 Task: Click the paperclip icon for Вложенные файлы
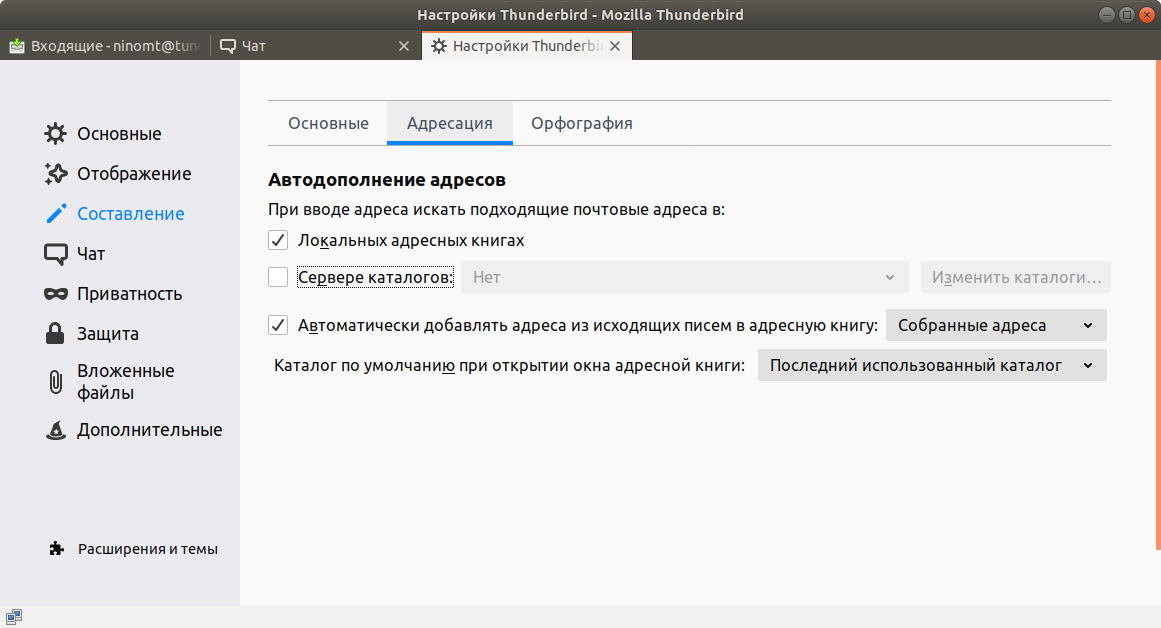tap(56, 382)
